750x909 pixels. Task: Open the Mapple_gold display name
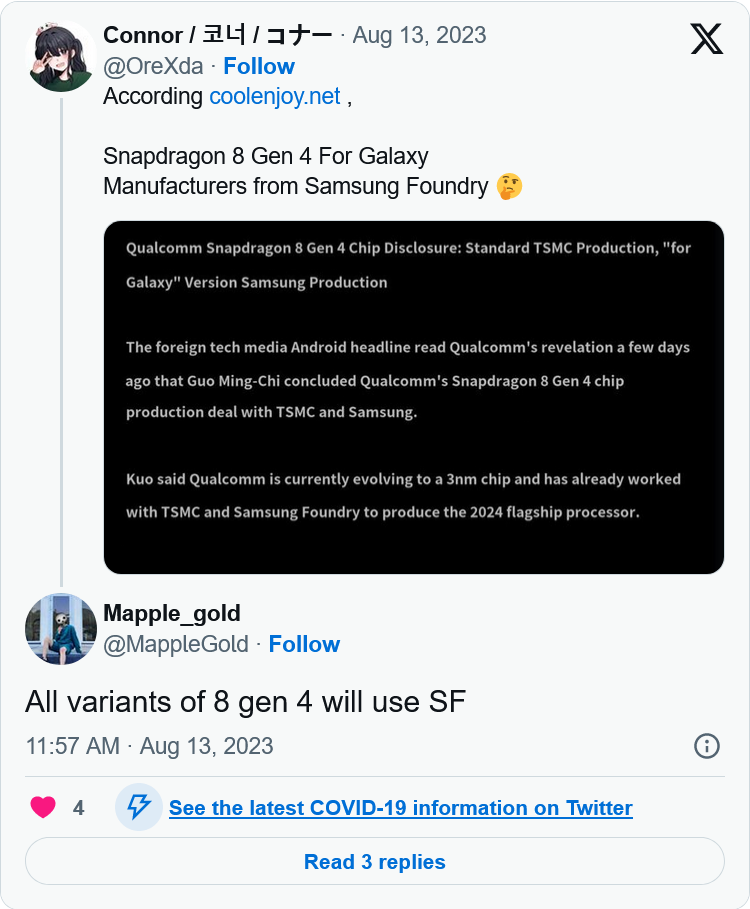172,613
